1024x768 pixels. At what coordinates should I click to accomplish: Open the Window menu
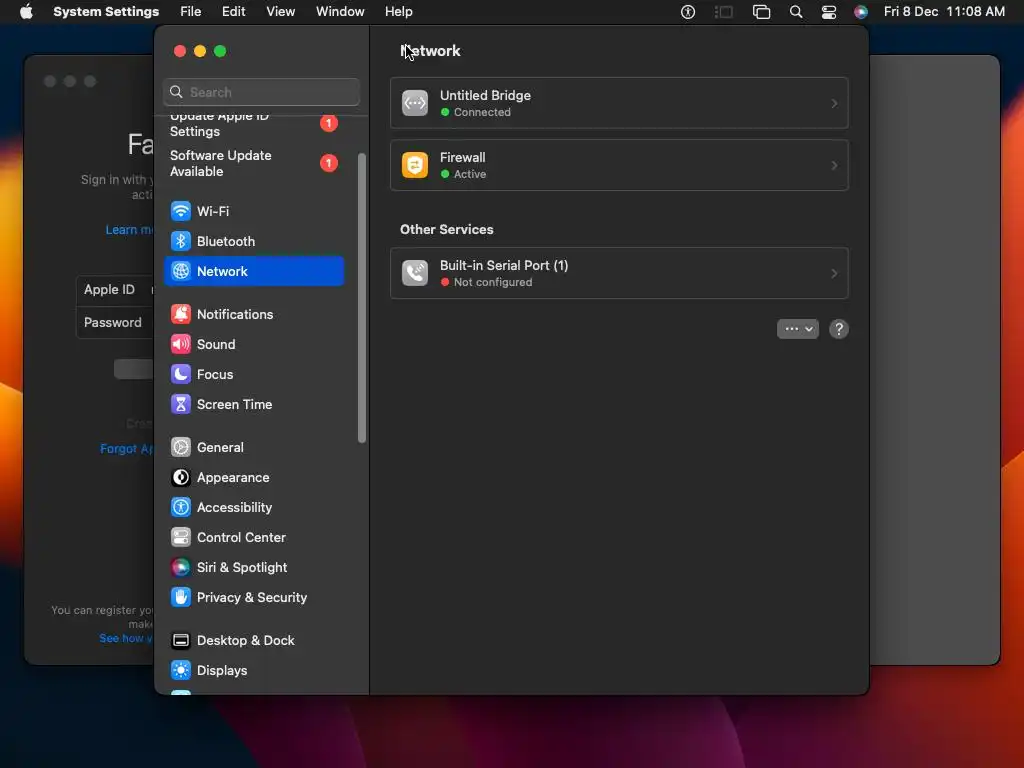(340, 12)
